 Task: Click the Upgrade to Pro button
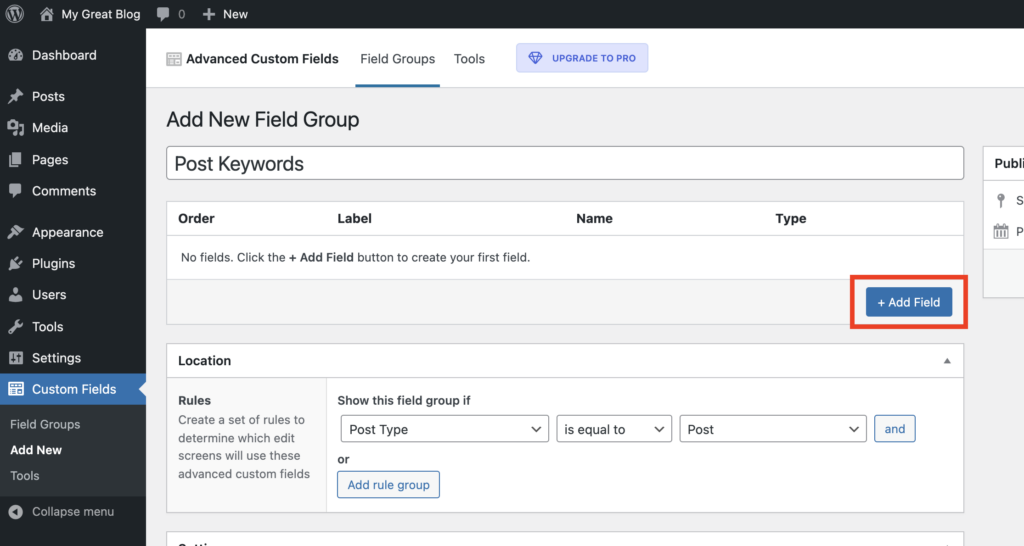tap(582, 57)
